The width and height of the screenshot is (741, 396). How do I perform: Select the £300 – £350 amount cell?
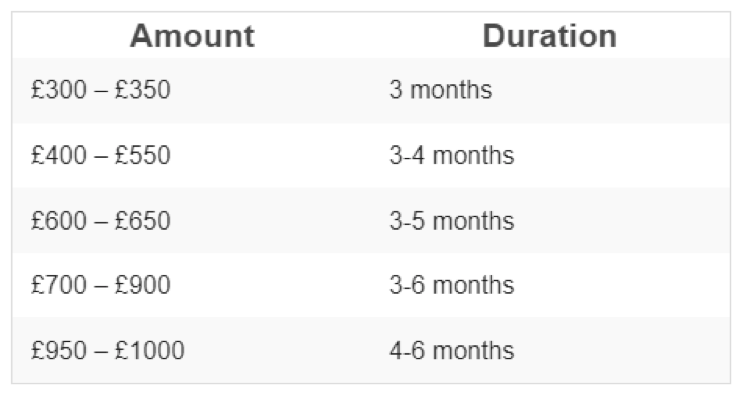(x=191, y=90)
